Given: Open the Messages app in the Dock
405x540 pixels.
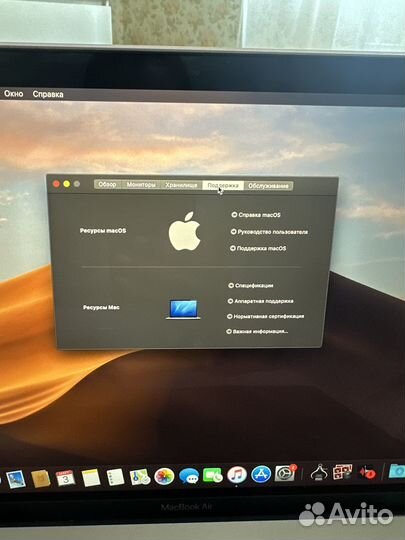Looking at the screenshot, I should pos(188,476).
